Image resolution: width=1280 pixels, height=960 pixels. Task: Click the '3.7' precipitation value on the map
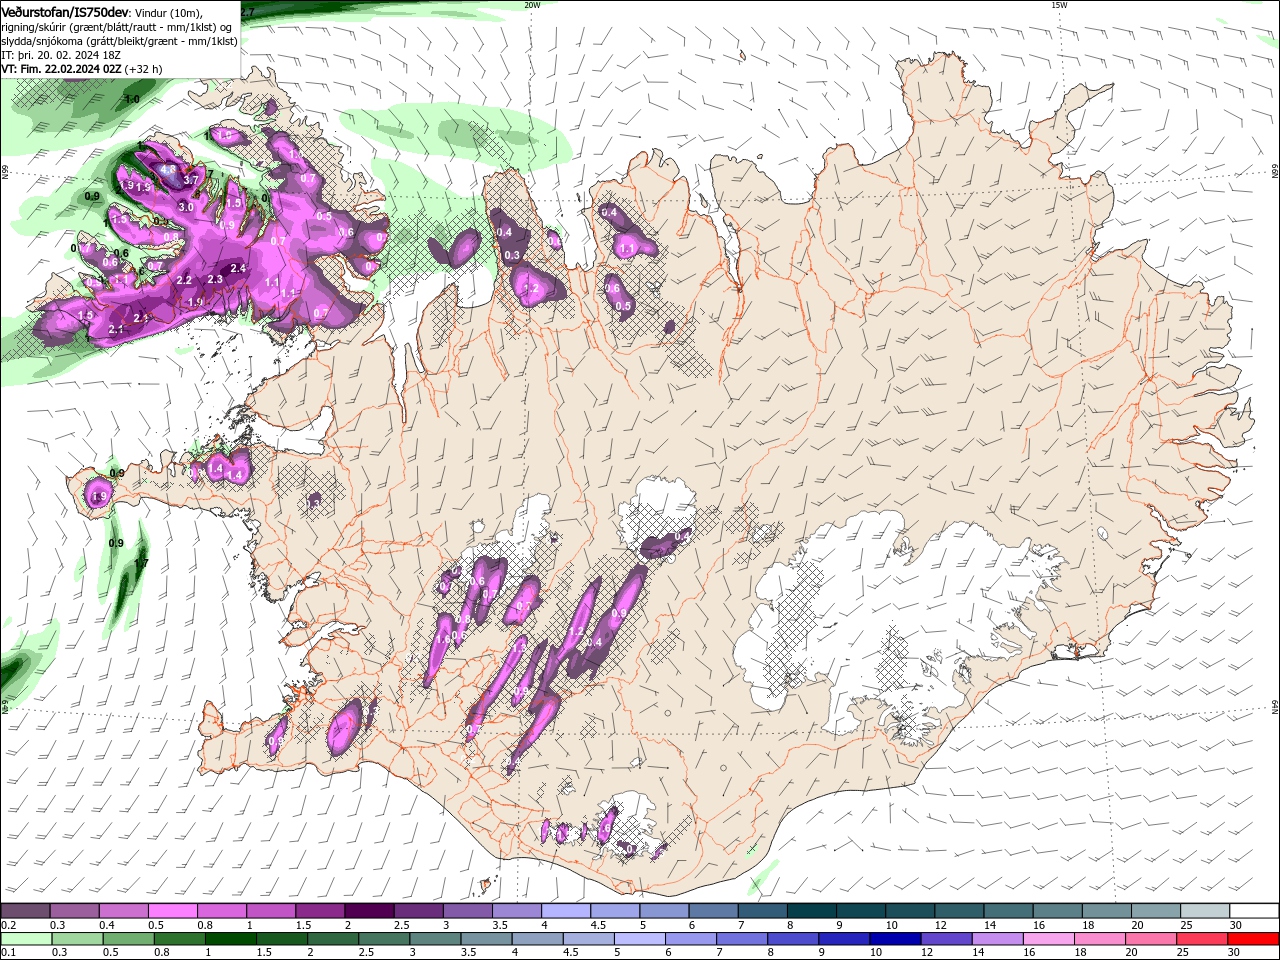coord(191,180)
